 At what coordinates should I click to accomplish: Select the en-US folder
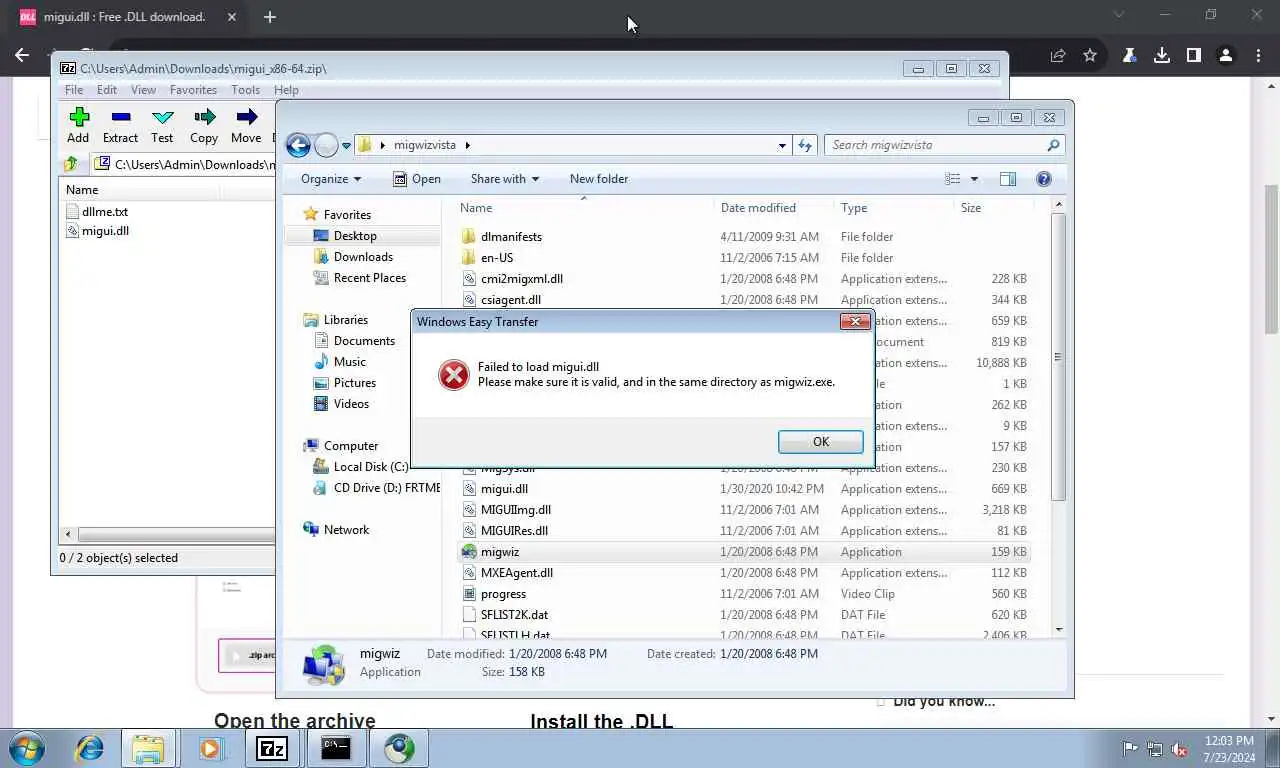[x=496, y=258]
